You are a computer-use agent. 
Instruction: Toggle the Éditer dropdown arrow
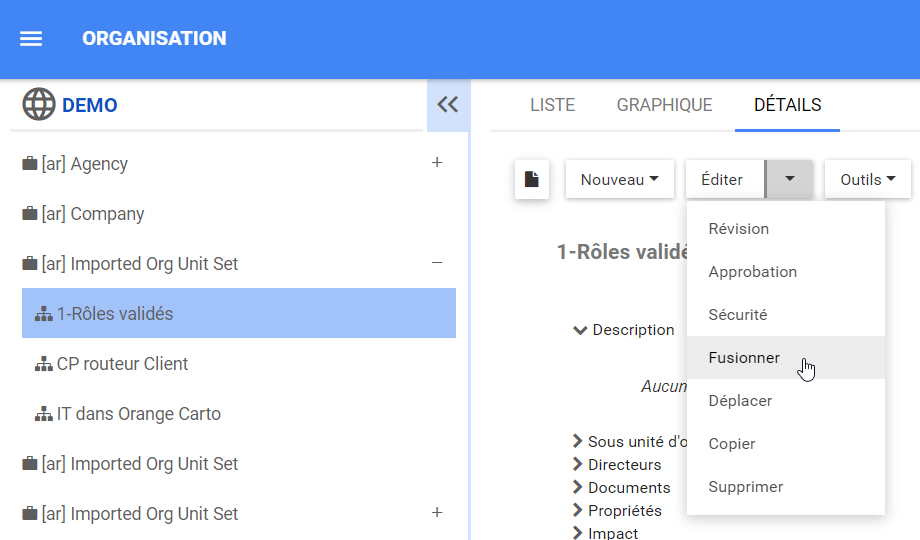789,180
